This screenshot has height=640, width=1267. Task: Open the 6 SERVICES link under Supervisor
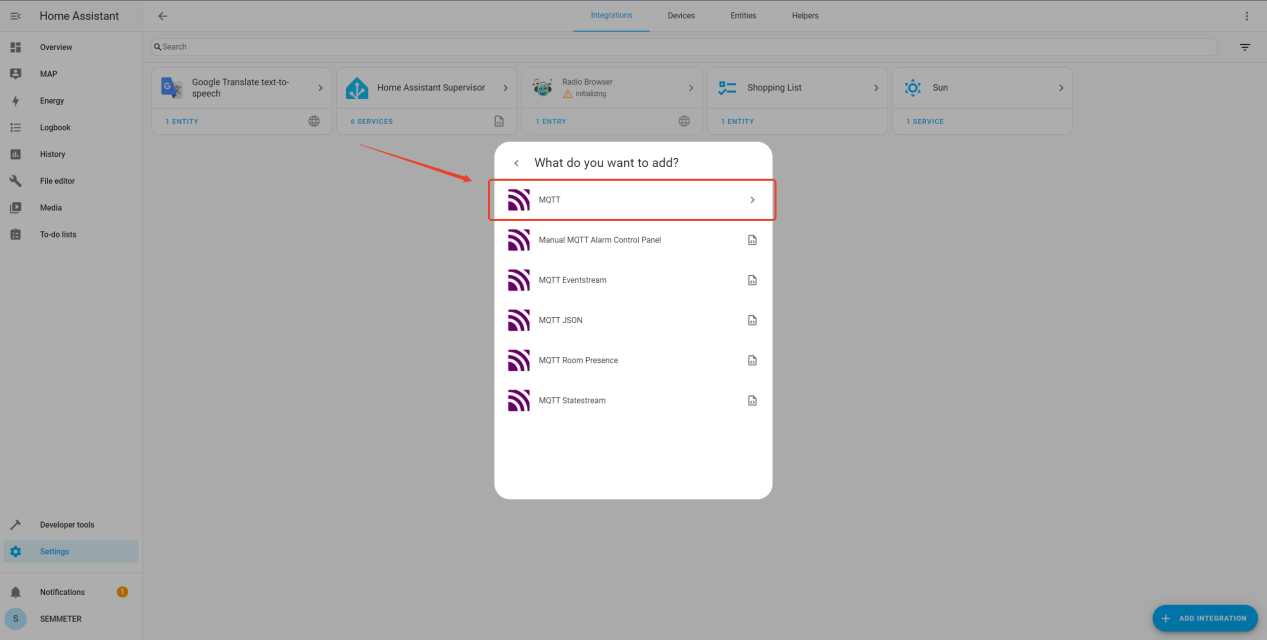(x=371, y=122)
